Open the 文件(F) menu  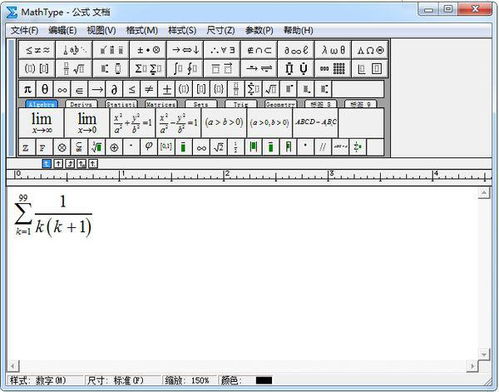tap(25, 31)
